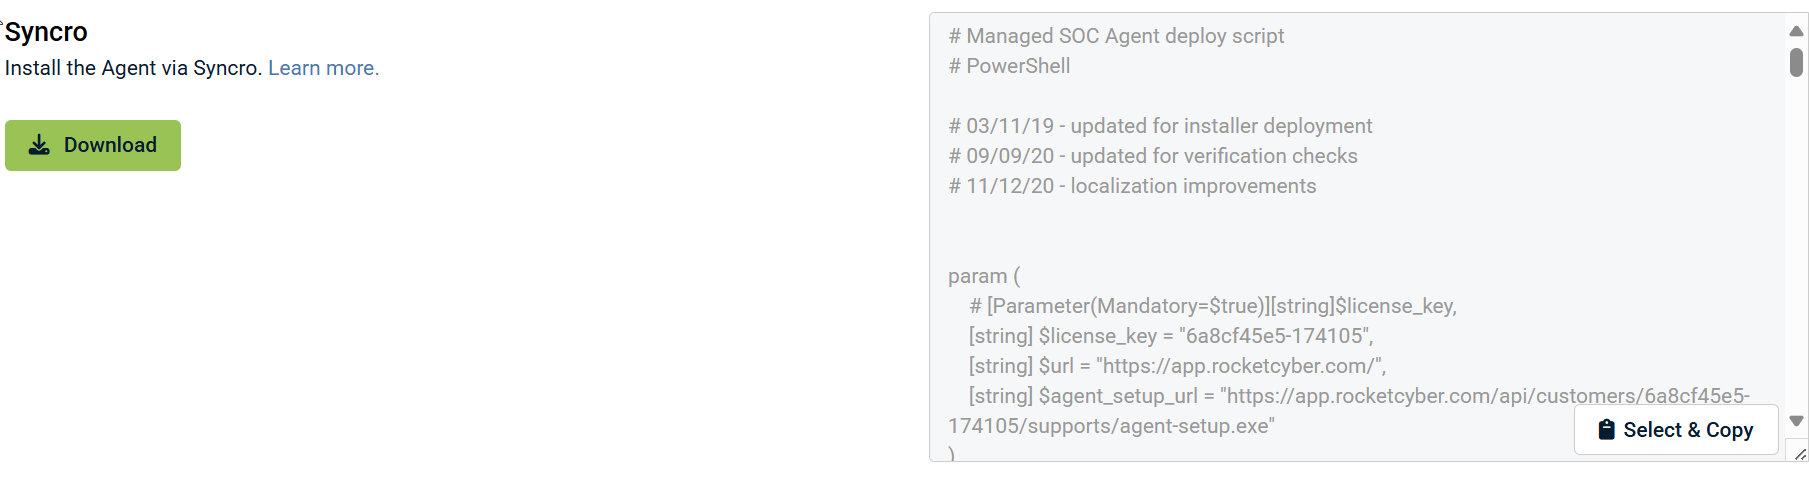Place cursor on the 'param (' line

pos(984,276)
